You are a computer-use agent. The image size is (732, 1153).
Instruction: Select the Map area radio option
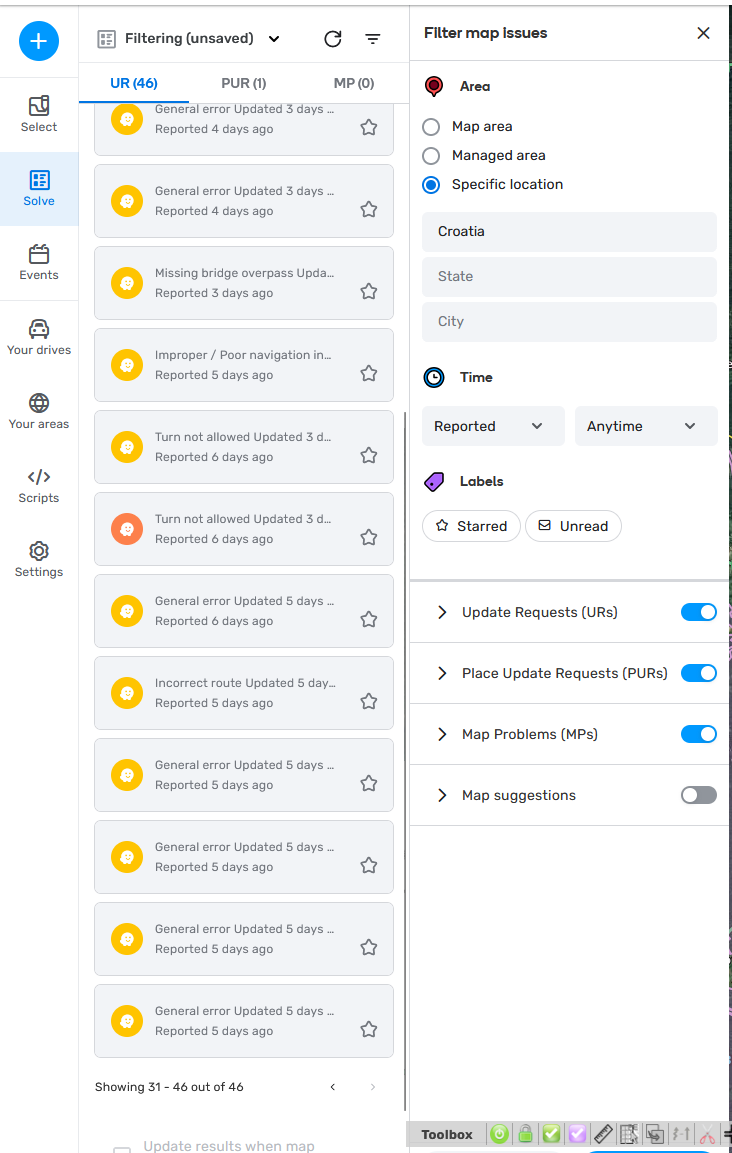(431, 127)
